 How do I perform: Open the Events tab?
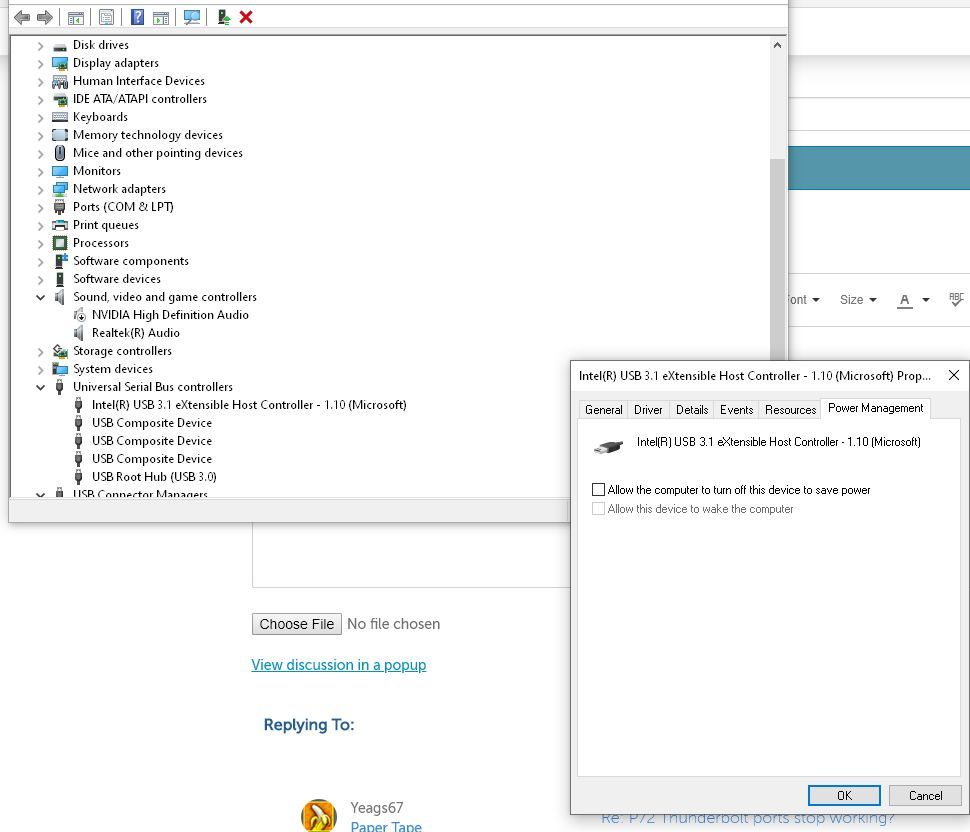pyautogui.click(x=736, y=410)
